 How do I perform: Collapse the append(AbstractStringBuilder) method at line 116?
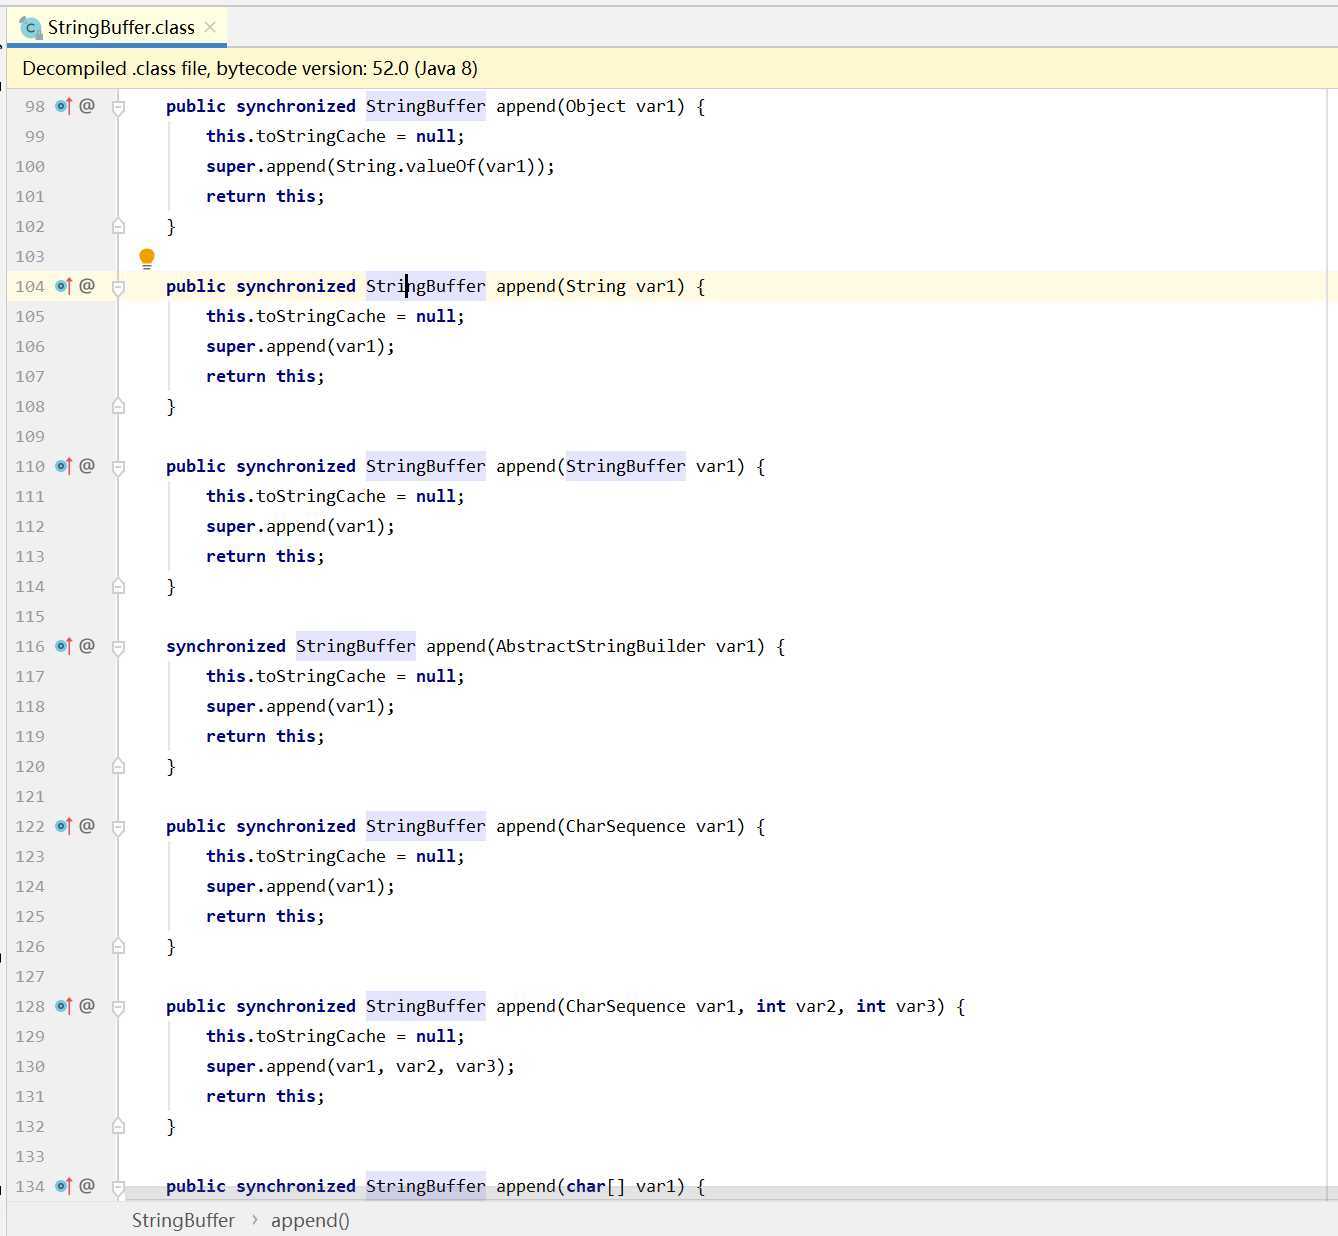(118, 647)
